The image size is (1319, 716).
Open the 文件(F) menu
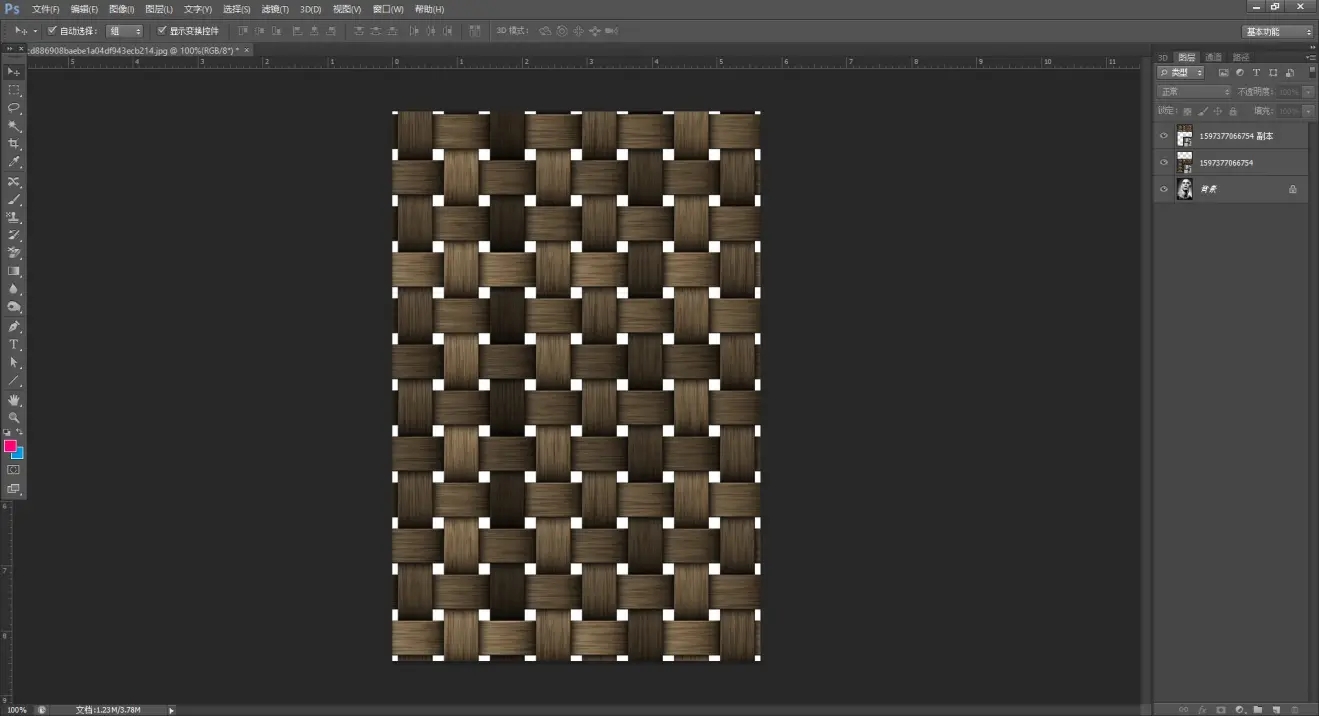(46, 9)
